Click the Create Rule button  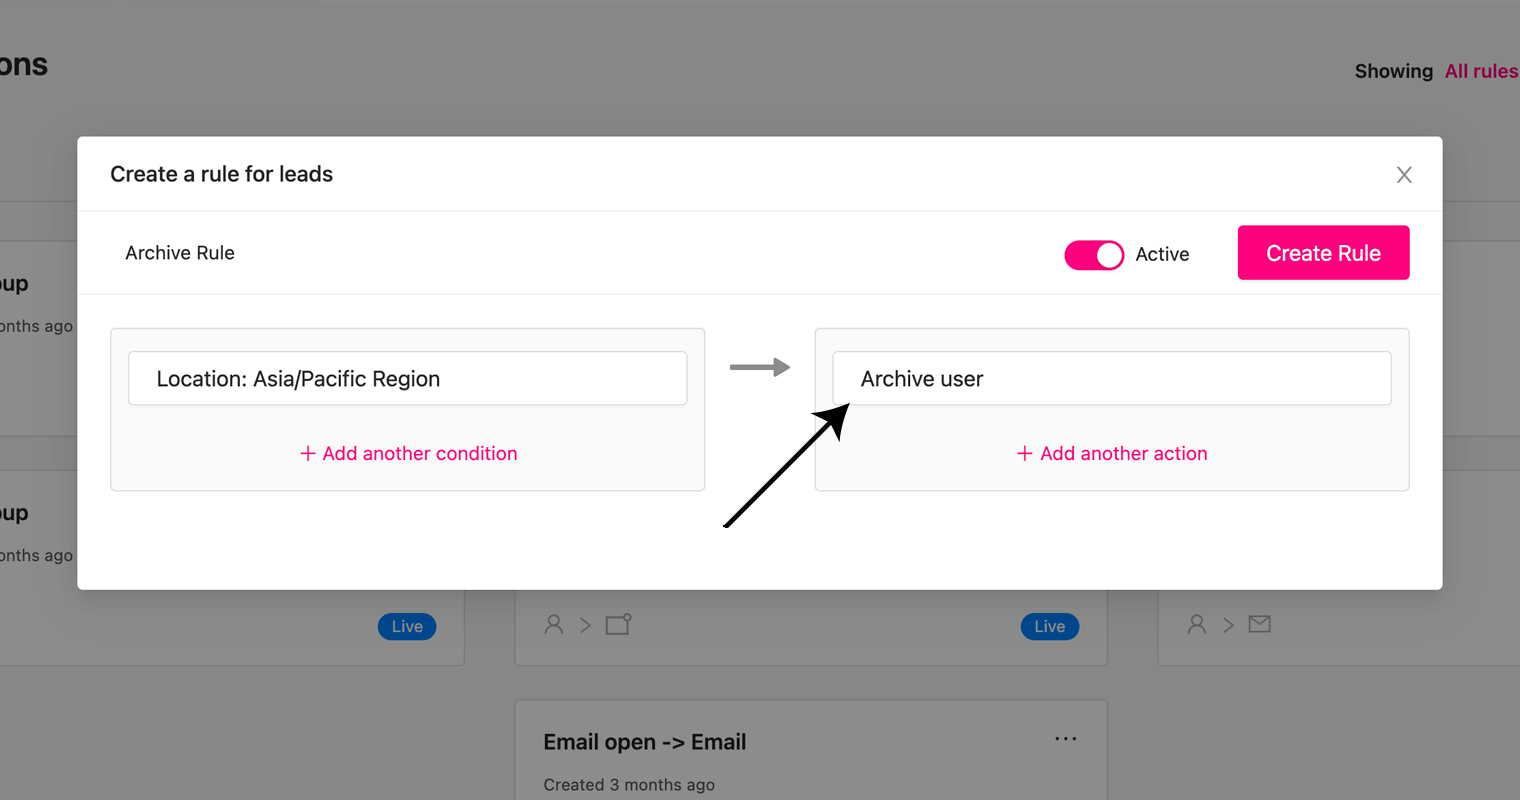pos(1323,253)
